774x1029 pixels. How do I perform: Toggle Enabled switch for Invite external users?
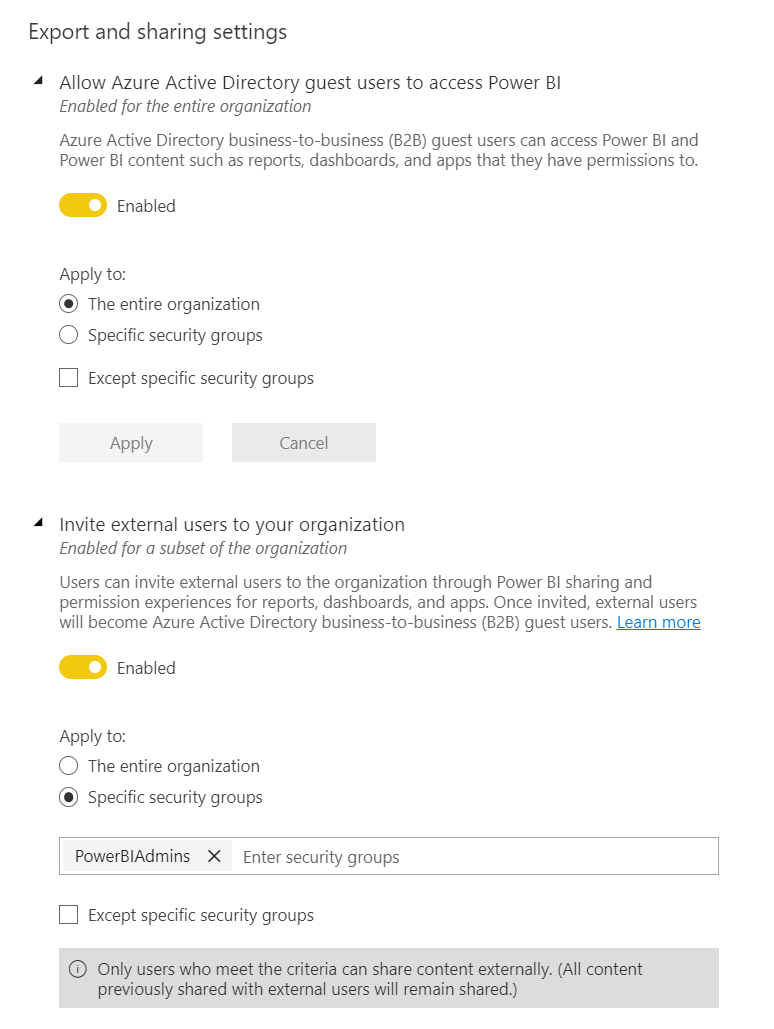(83, 667)
